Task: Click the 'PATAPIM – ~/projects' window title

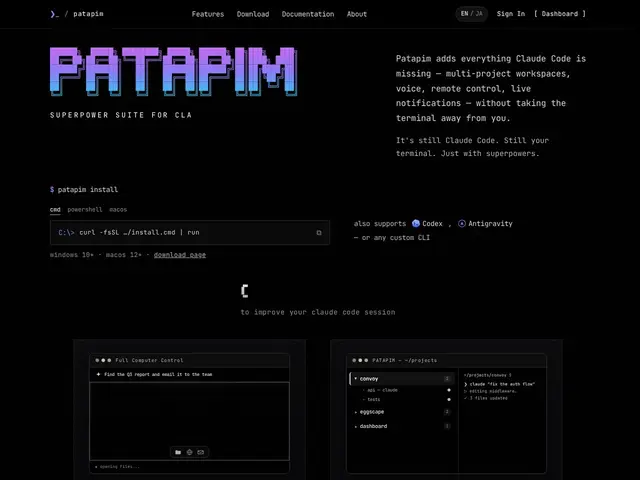Action: (404, 360)
